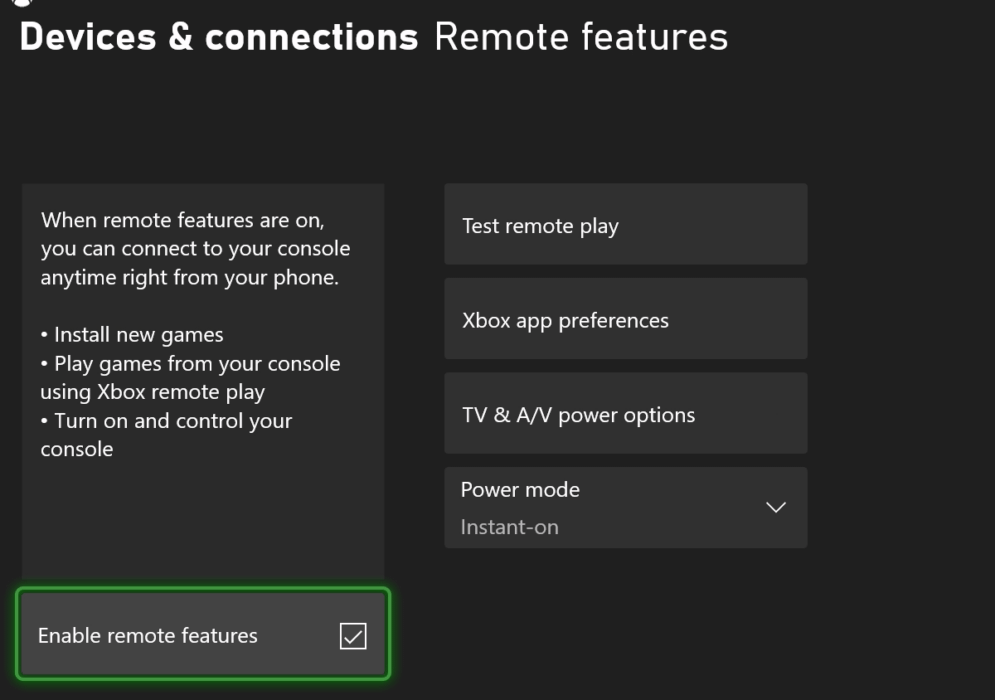Click the highlighted Enable remote features tile
This screenshot has width=995, height=700.
click(x=202, y=634)
